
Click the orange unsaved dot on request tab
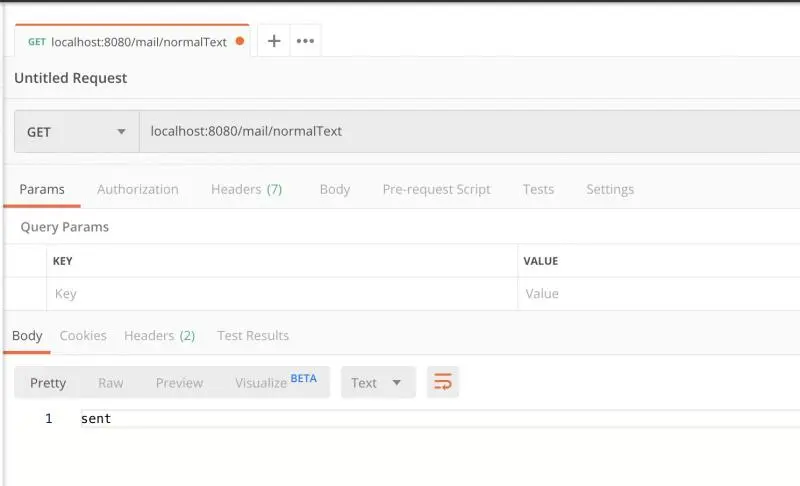pyautogui.click(x=240, y=41)
